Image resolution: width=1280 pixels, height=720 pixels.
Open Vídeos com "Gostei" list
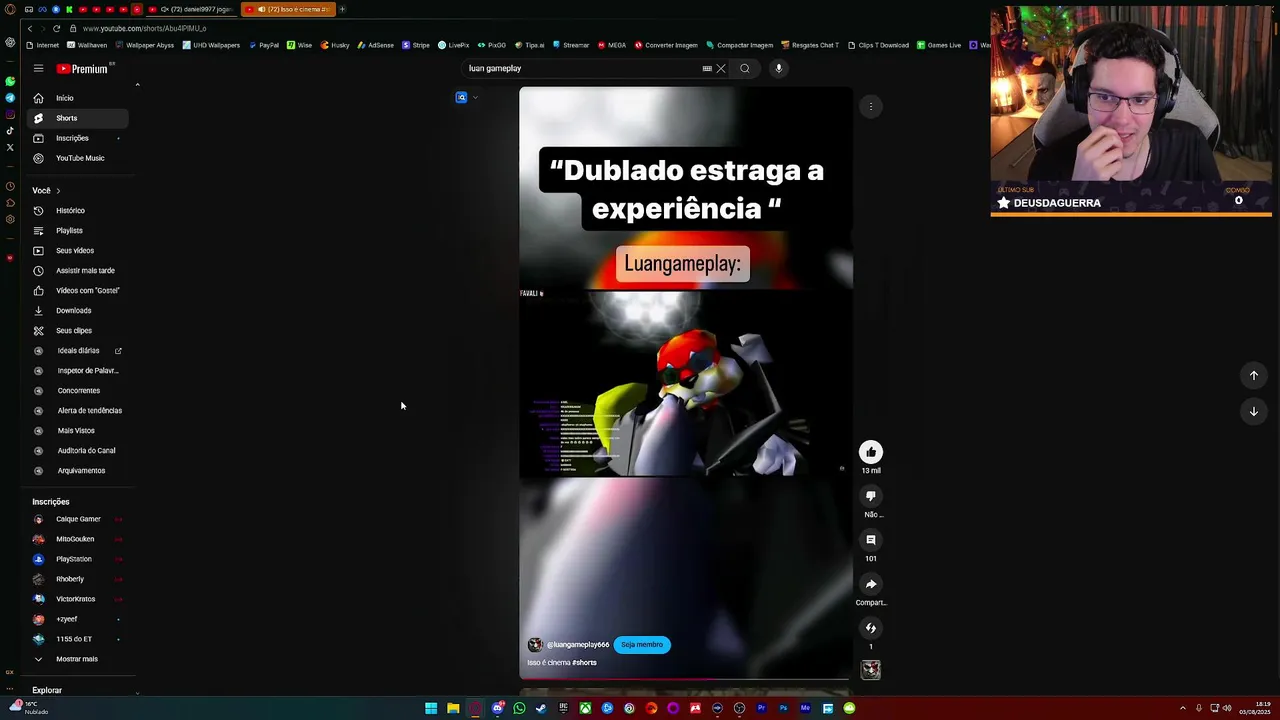tap(78, 291)
